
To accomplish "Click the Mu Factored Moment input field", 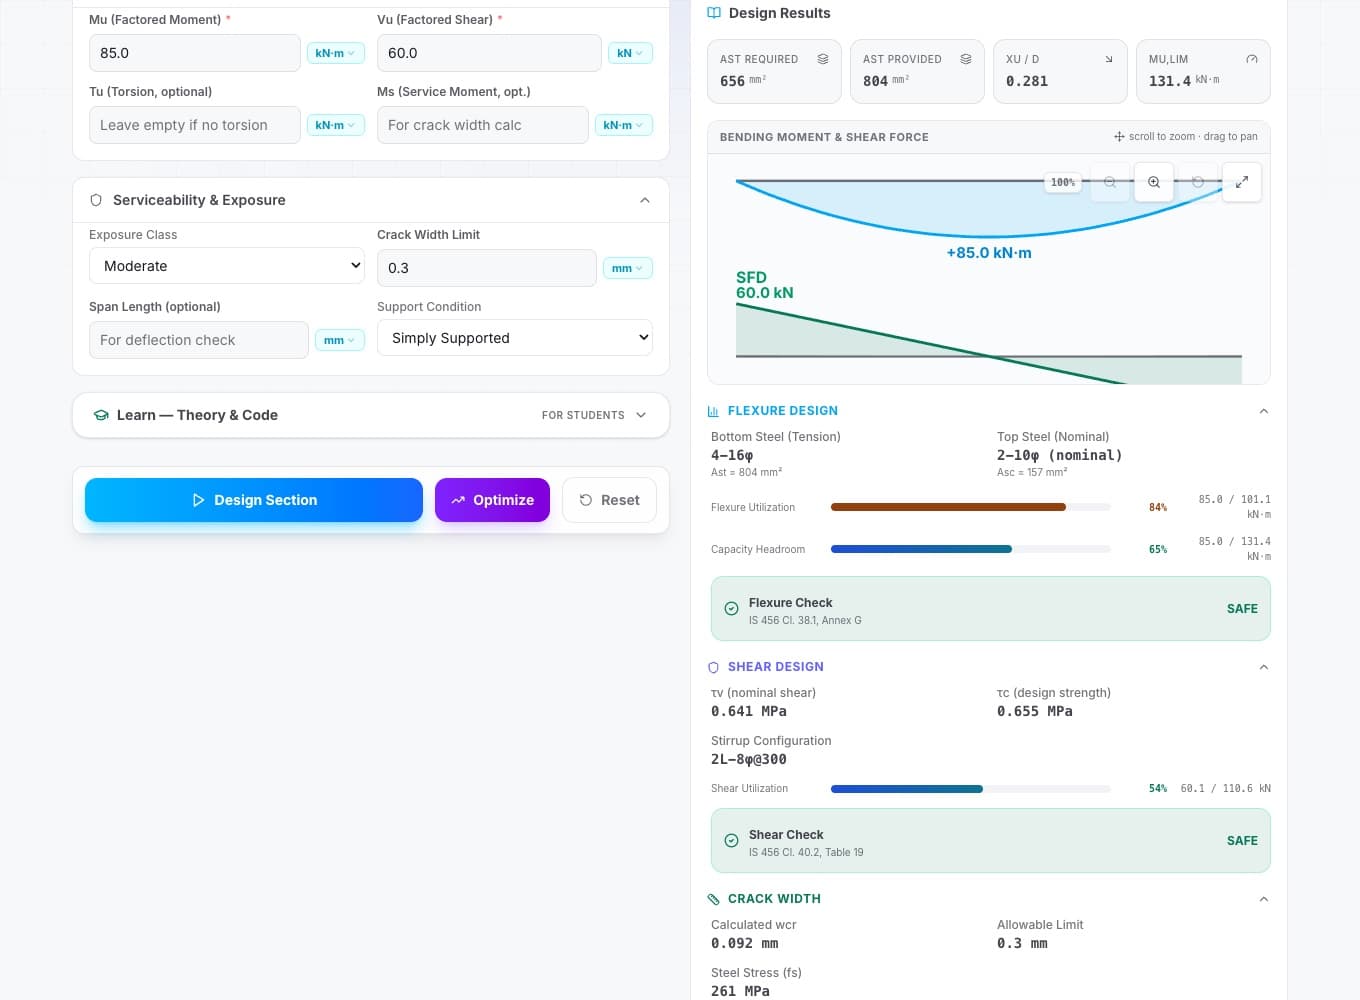I will pos(195,53).
